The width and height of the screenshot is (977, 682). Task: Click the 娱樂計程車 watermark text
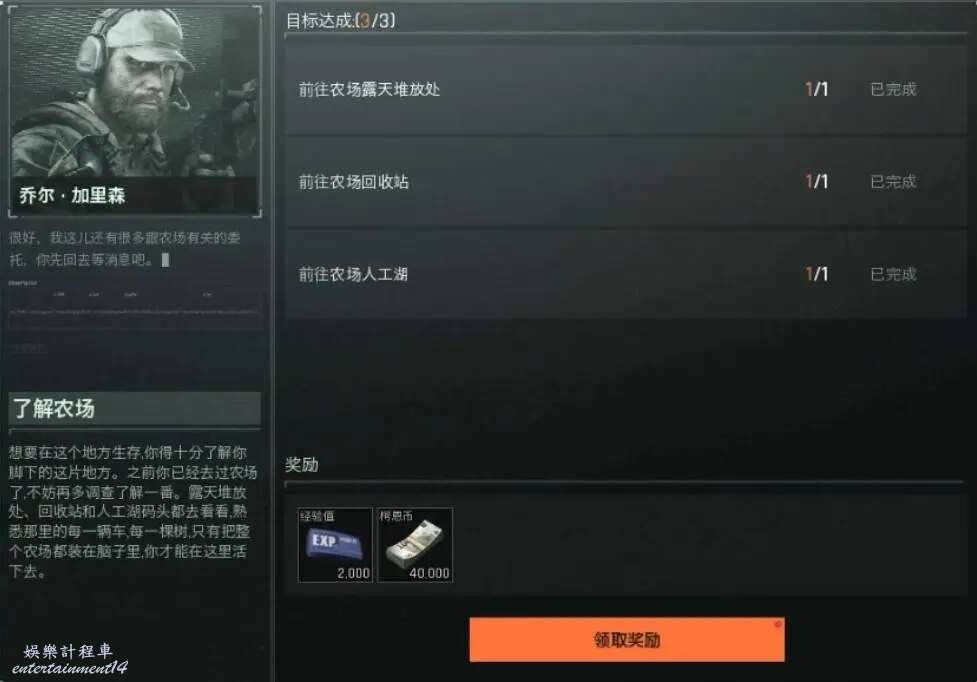tap(69, 651)
